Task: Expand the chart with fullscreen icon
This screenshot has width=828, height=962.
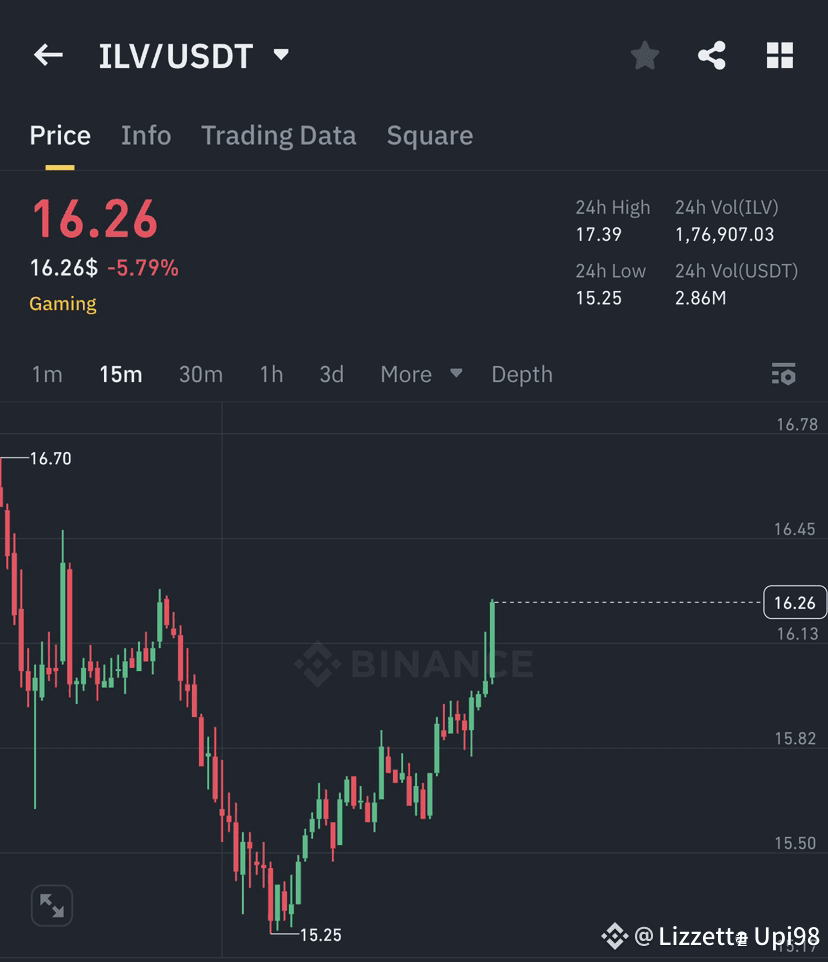Action: click(51, 905)
